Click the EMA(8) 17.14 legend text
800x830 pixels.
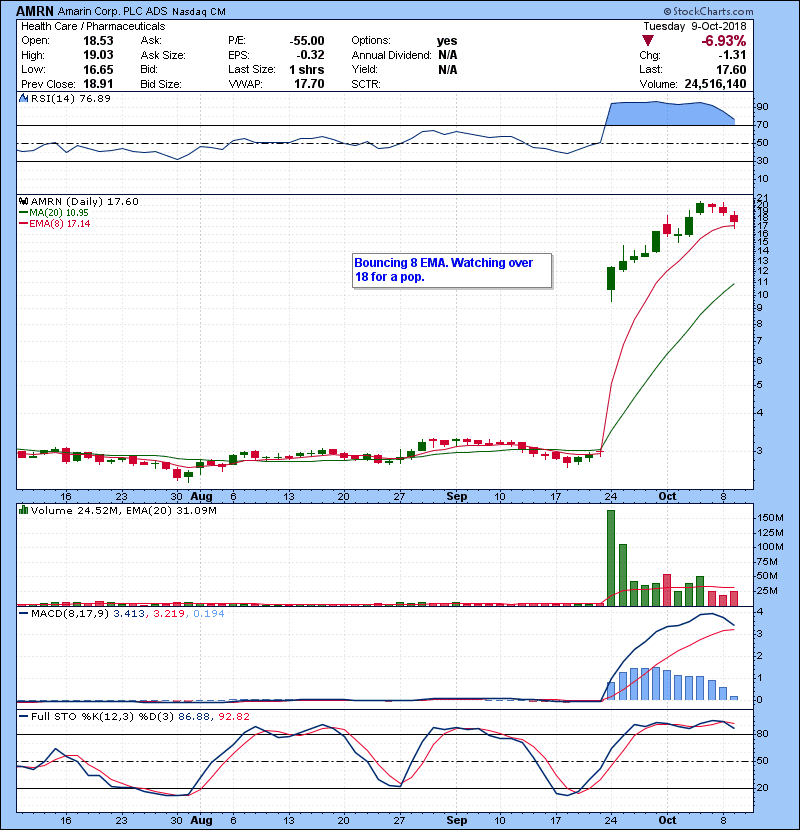coord(60,223)
